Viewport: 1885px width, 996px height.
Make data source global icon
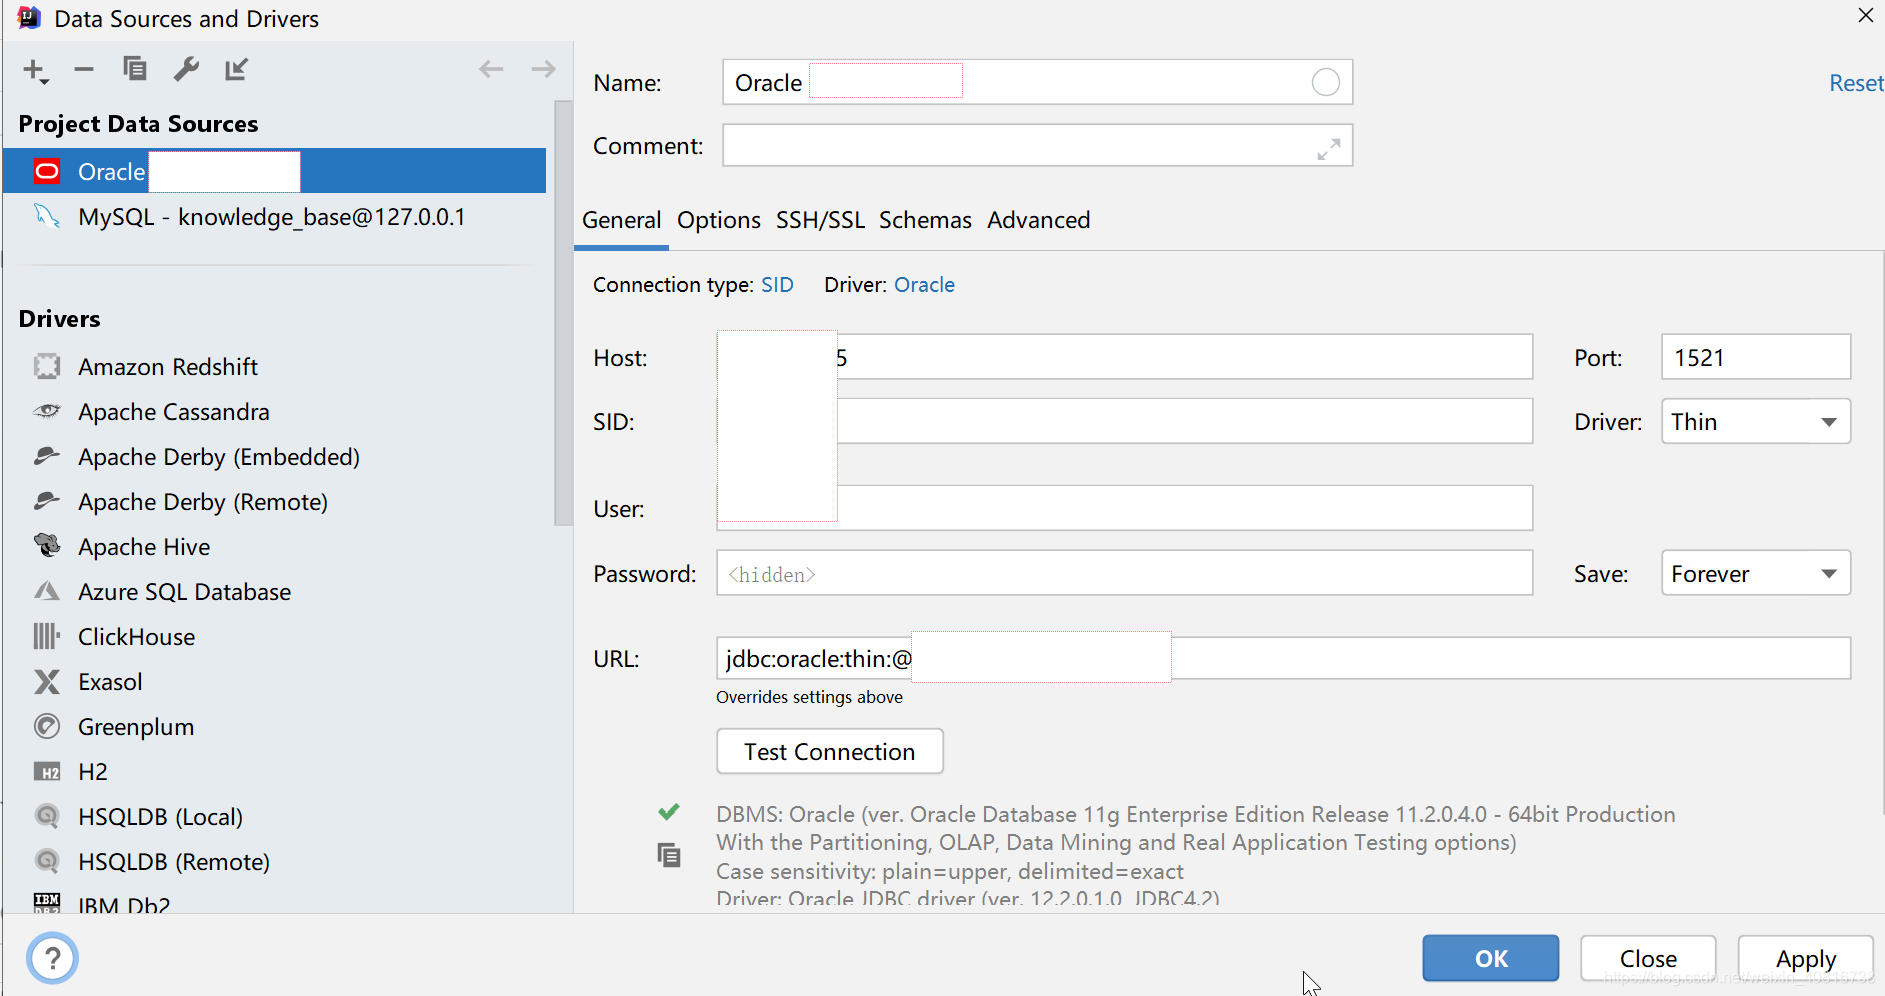coord(237,69)
